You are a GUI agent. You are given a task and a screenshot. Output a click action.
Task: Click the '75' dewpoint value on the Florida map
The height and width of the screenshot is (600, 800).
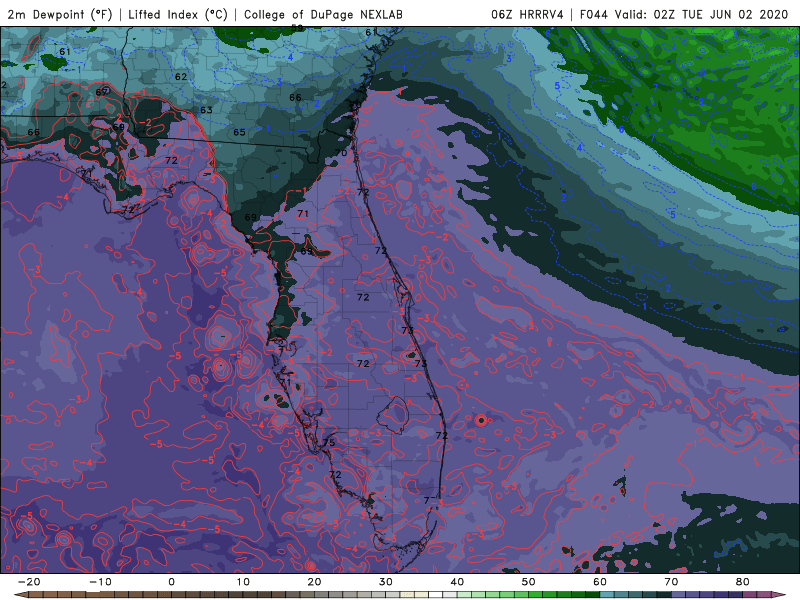329,442
